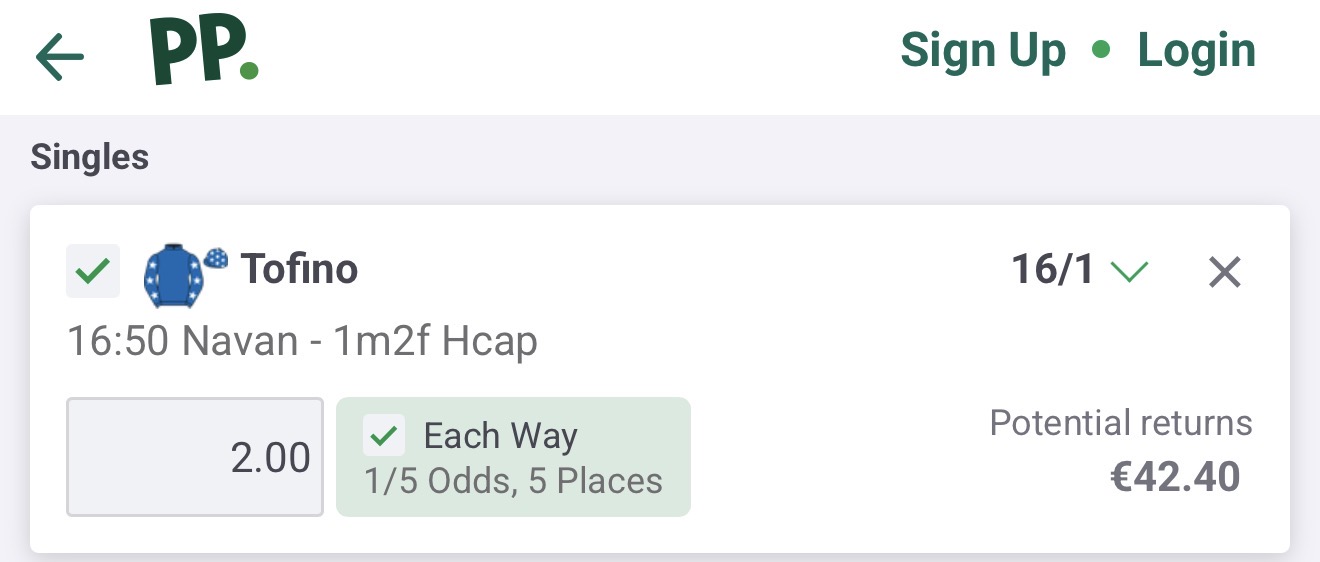
Task: Open the 16/1 odds selector
Action: tap(1053, 270)
